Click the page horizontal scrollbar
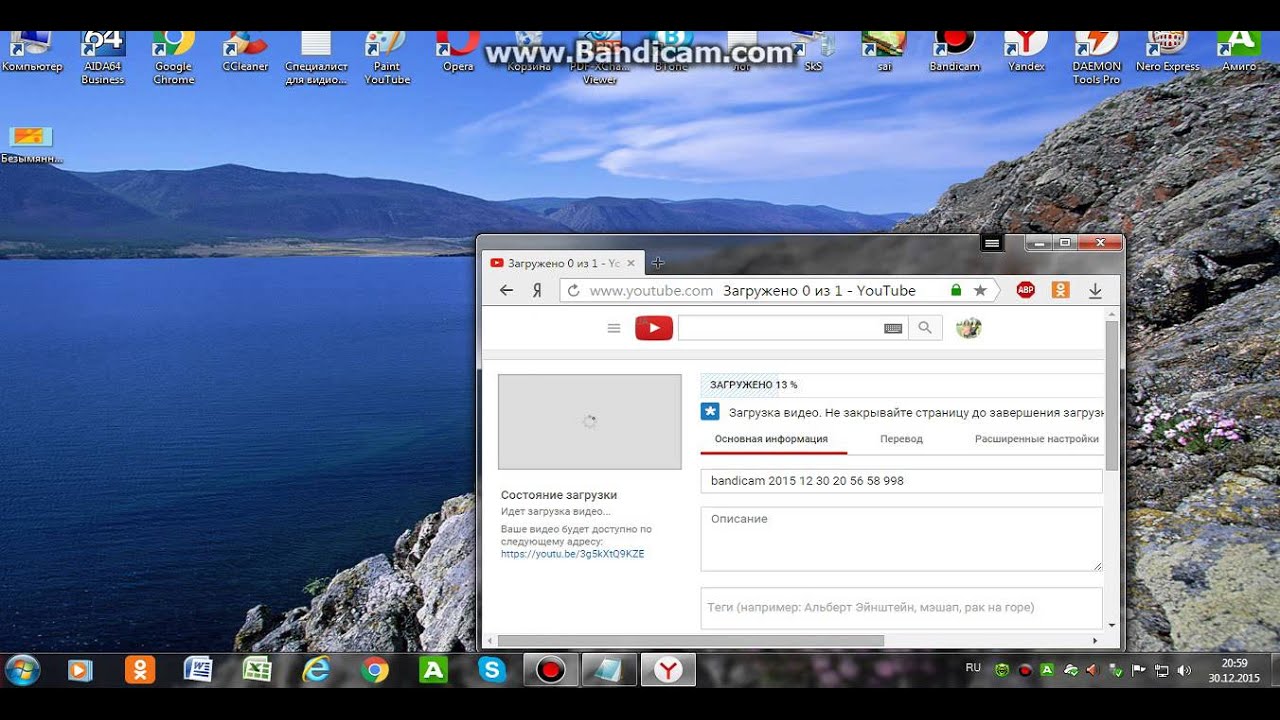Screen dimensions: 1280x720 (690, 641)
